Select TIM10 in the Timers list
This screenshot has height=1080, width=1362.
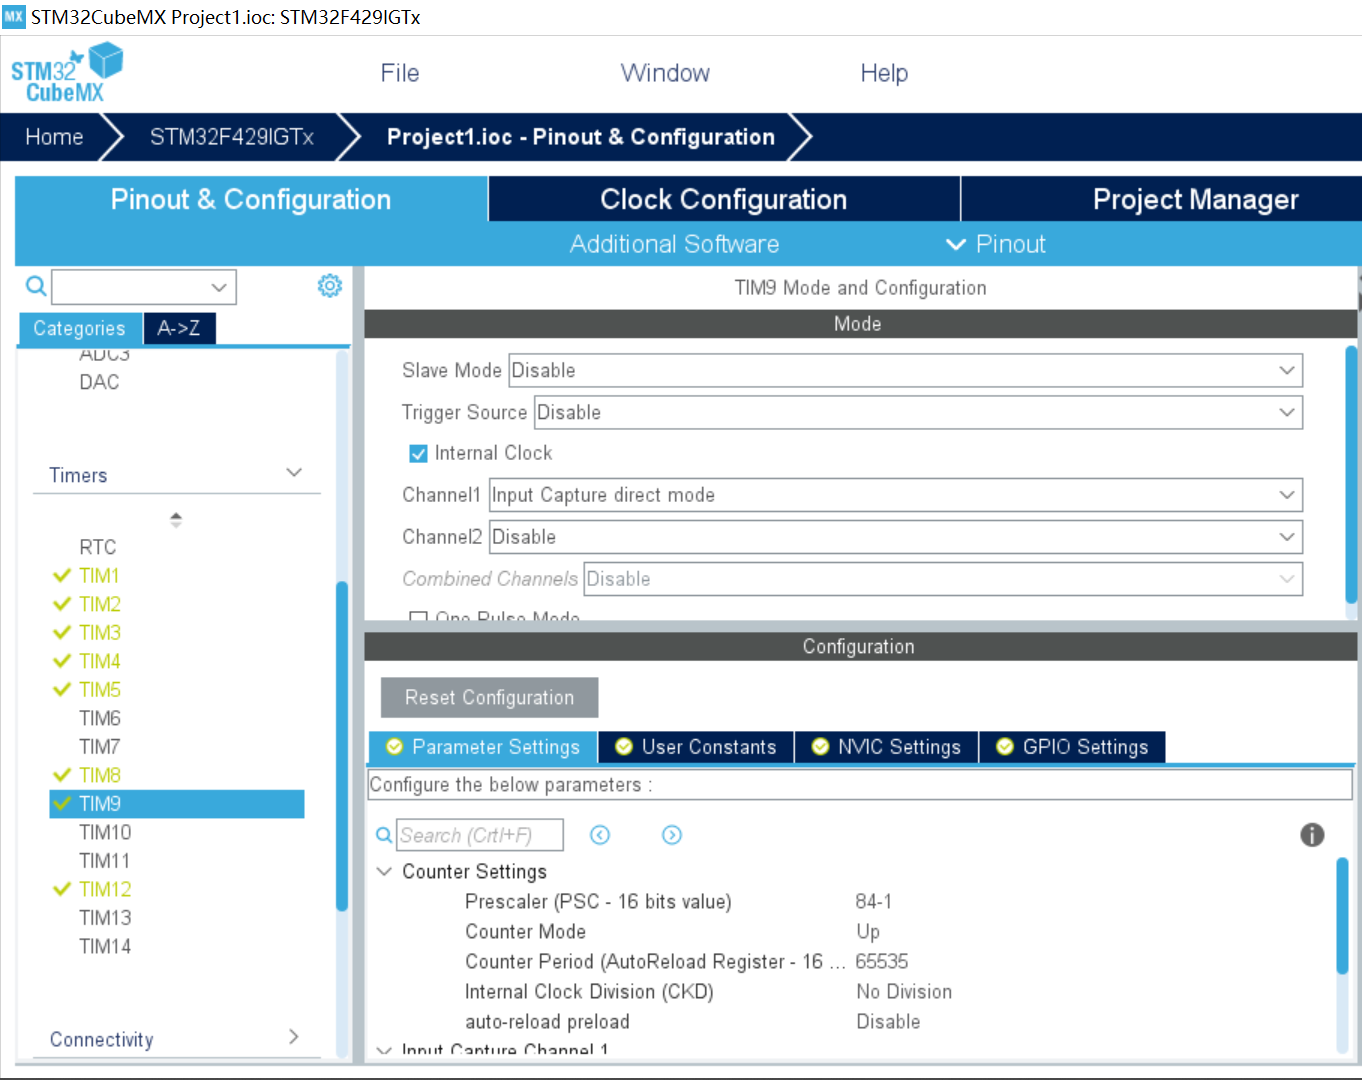tap(105, 832)
